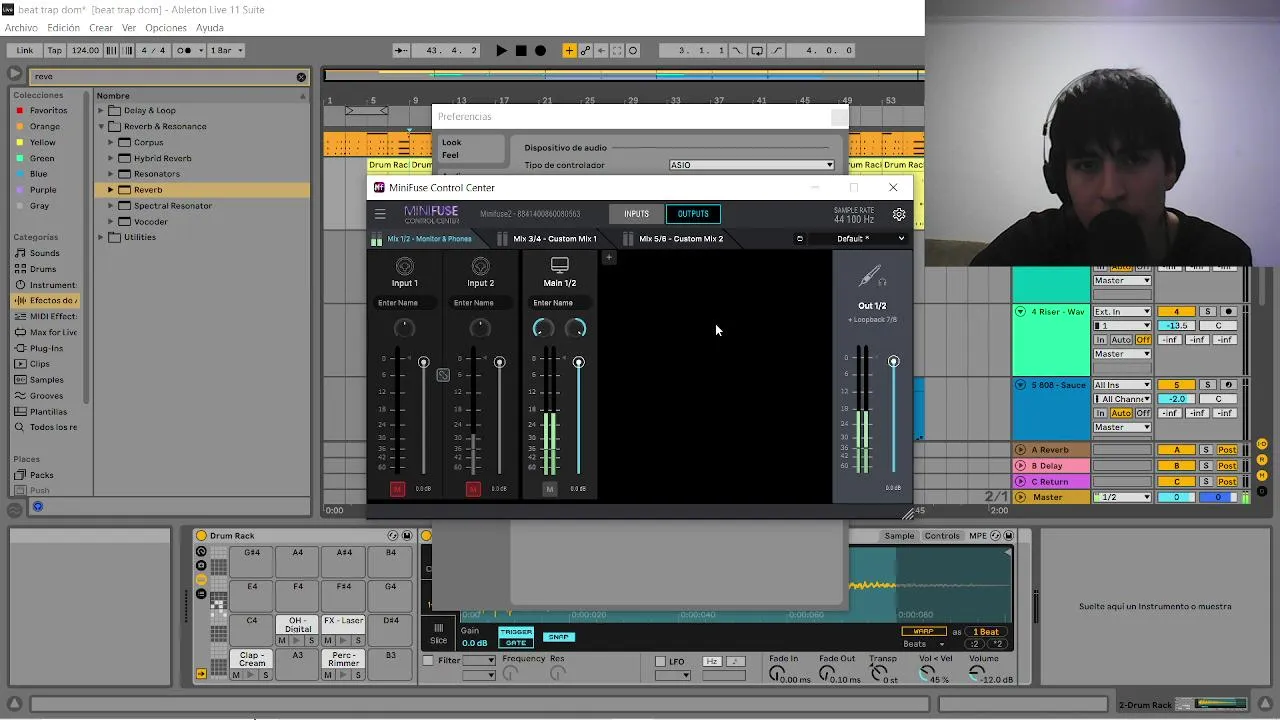Click the I-O section show/hide button
The image size is (1280, 720).
click(1262, 444)
